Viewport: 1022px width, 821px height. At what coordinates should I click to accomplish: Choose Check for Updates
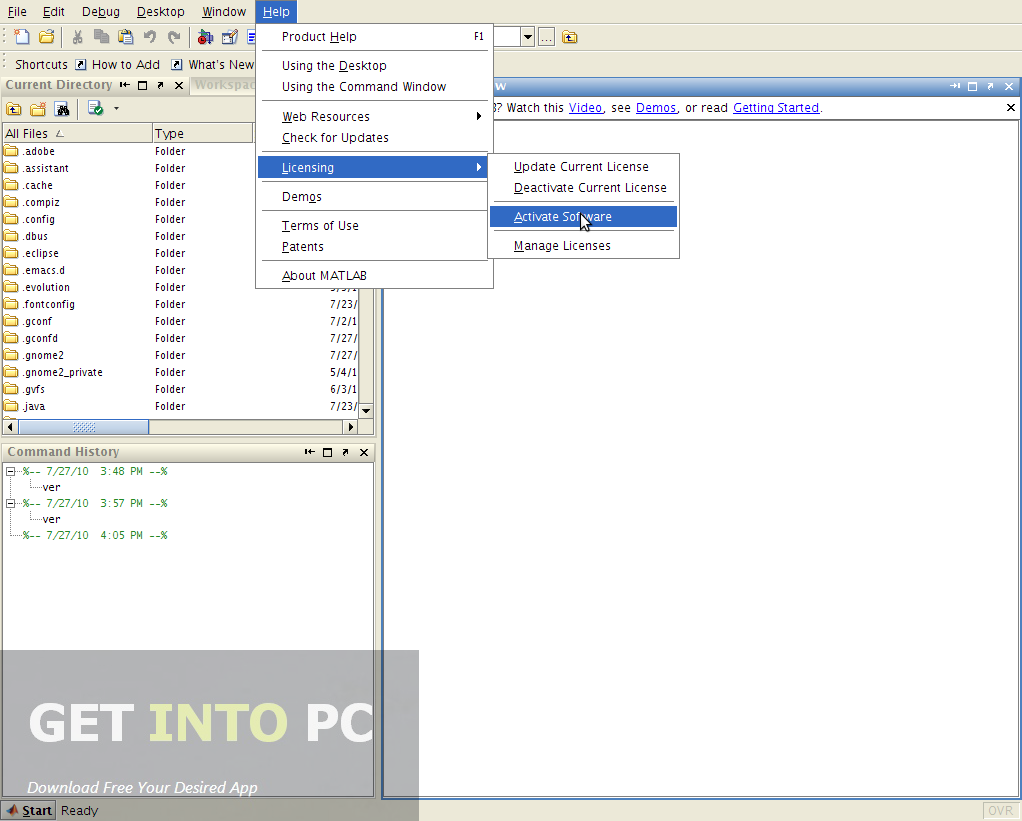click(375, 137)
